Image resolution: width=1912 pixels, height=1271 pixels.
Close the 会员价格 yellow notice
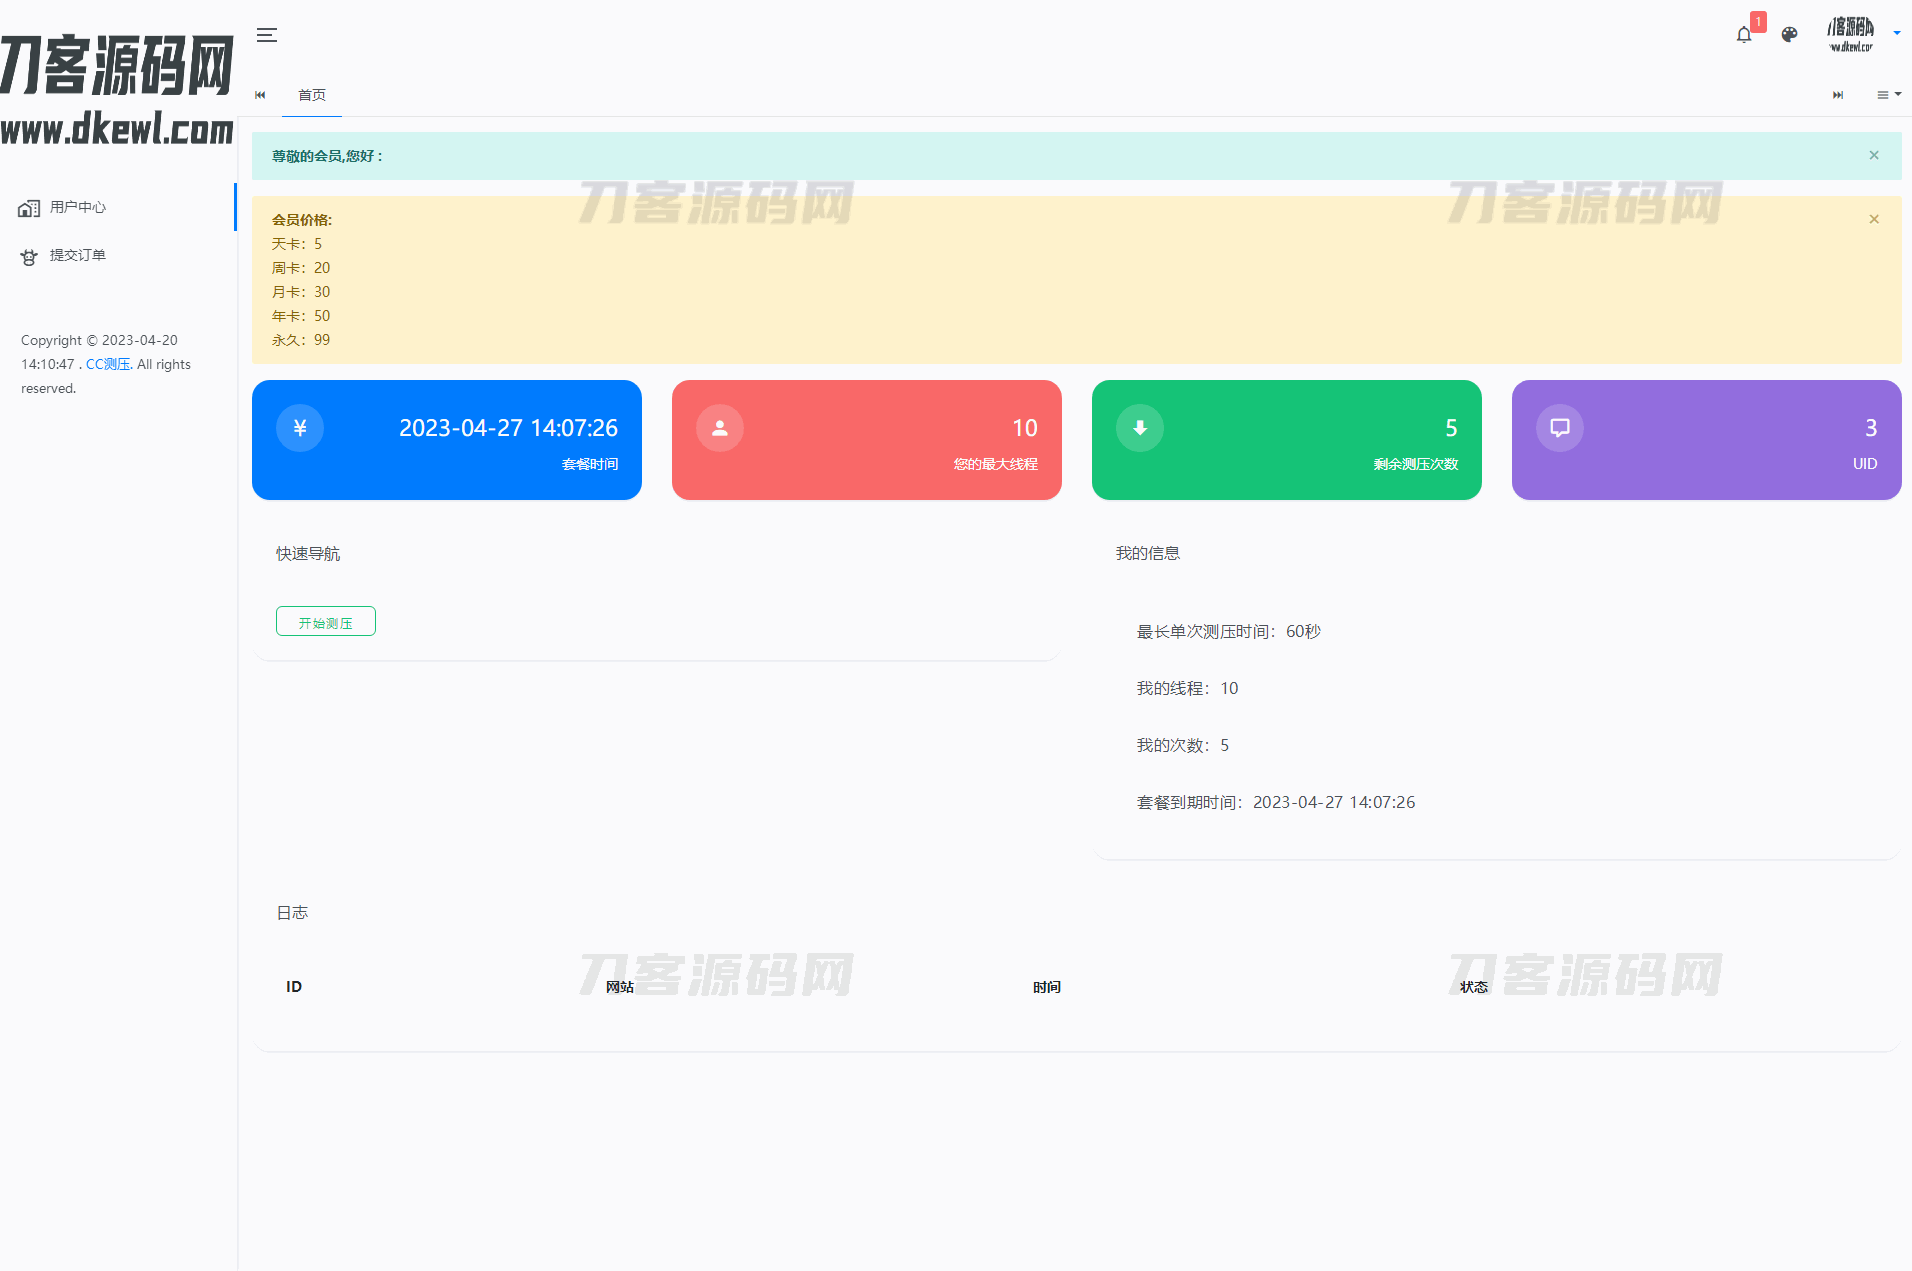(1874, 219)
